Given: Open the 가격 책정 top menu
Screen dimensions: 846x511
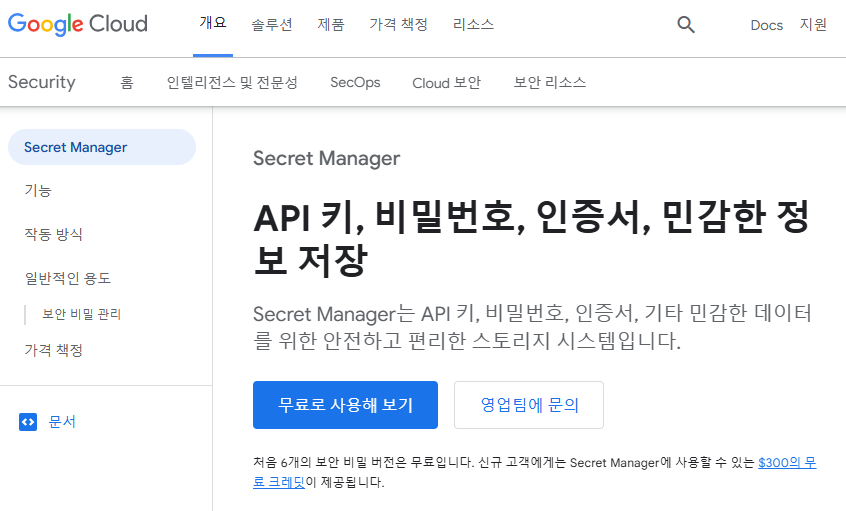Looking at the screenshot, I should coord(398,24).
